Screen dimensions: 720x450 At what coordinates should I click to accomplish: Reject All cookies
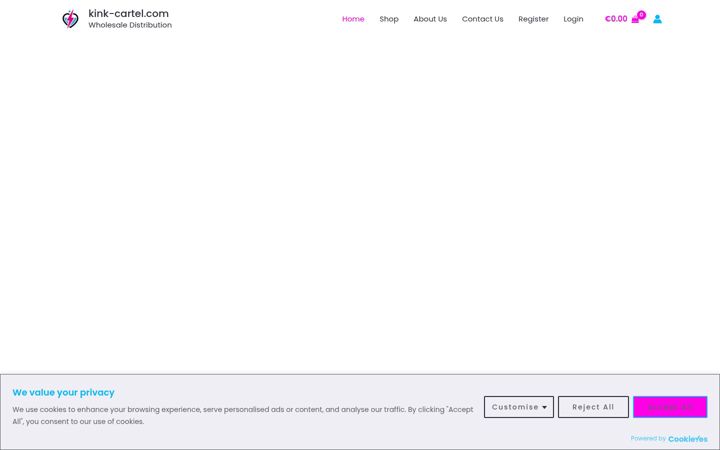(x=593, y=407)
